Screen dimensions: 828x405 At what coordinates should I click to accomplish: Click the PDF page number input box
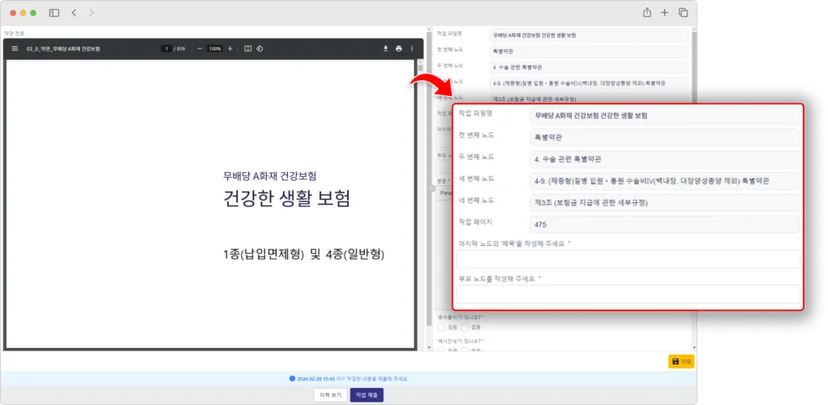point(166,49)
